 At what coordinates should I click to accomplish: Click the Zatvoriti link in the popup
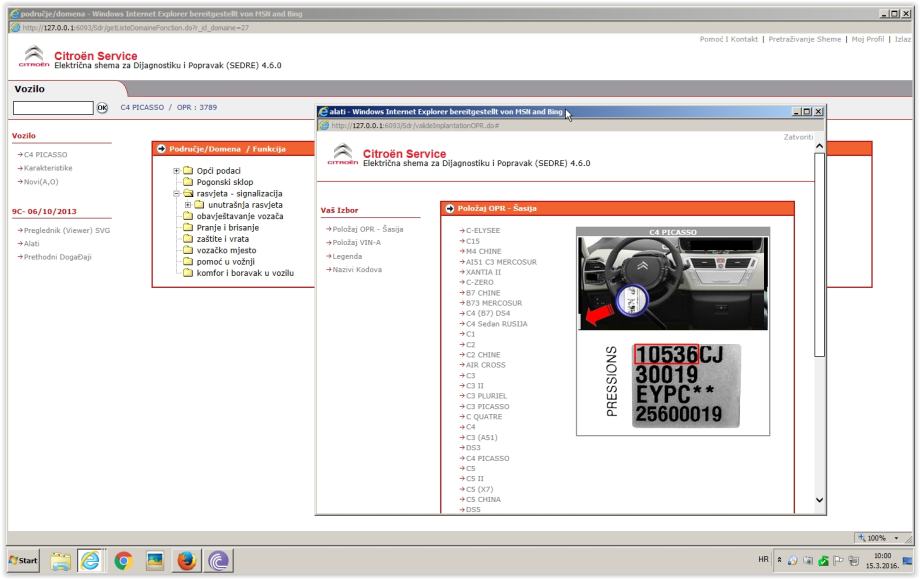(796, 136)
